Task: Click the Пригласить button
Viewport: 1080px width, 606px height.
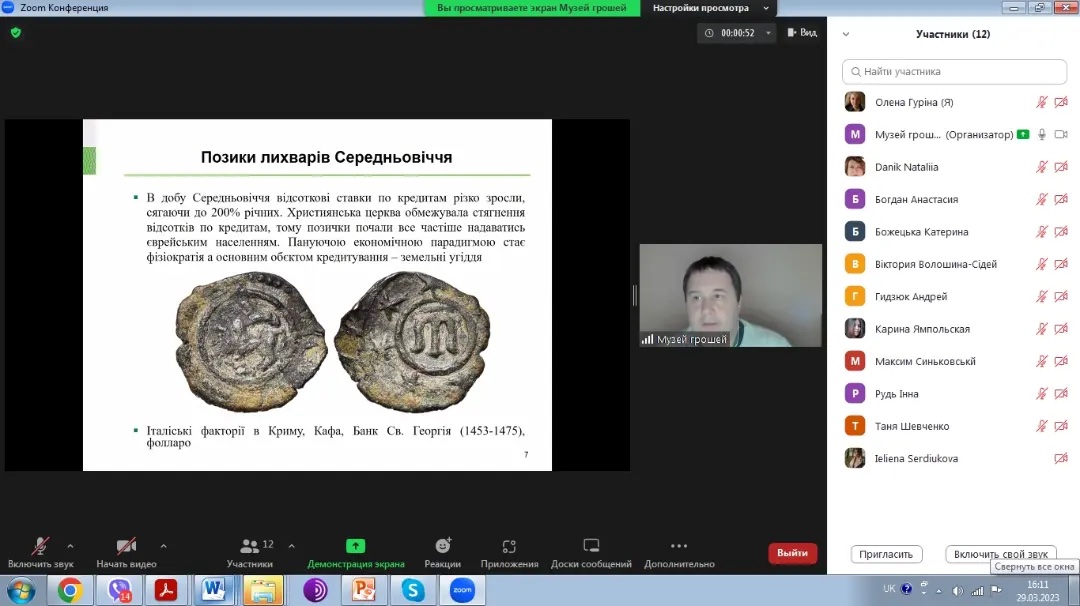Action: (x=886, y=554)
